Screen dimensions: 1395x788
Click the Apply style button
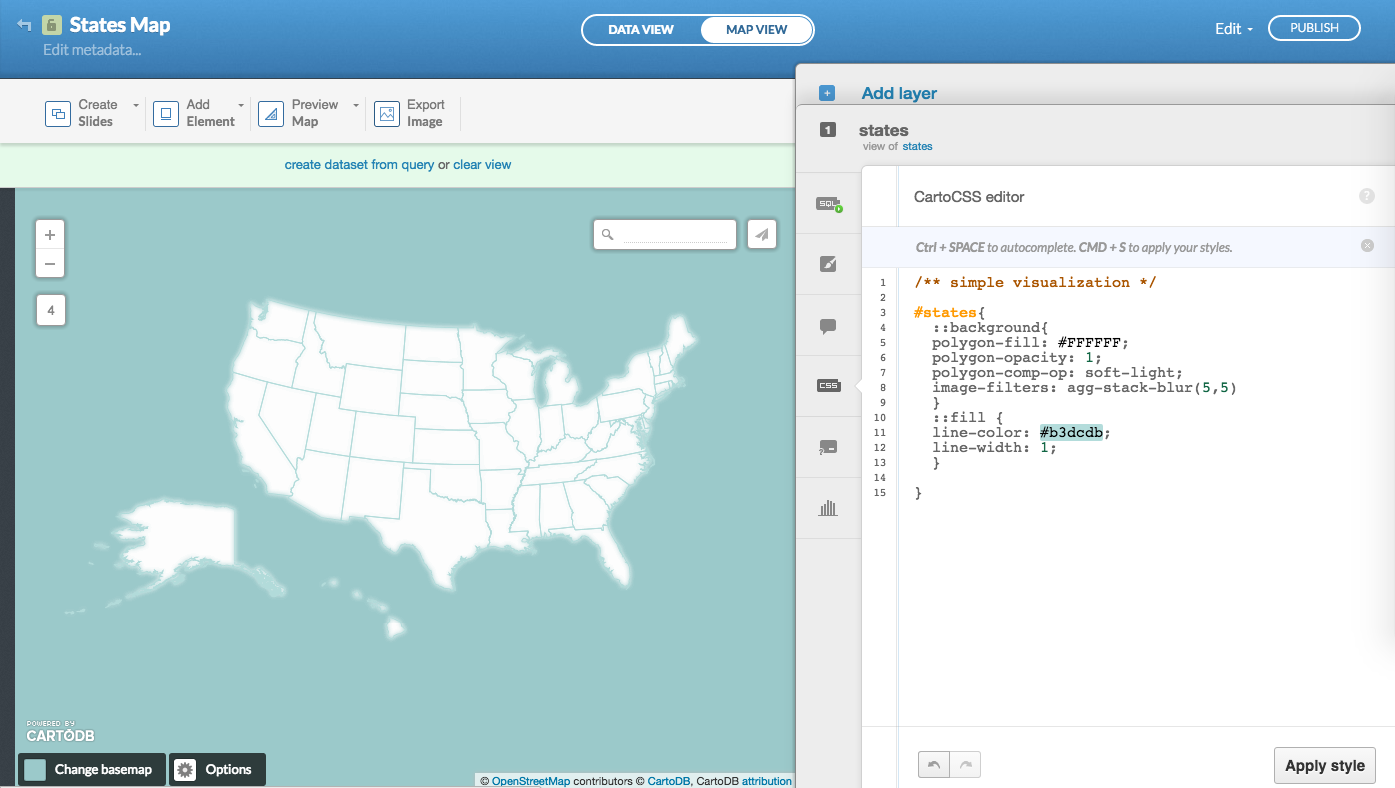click(x=1324, y=766)
